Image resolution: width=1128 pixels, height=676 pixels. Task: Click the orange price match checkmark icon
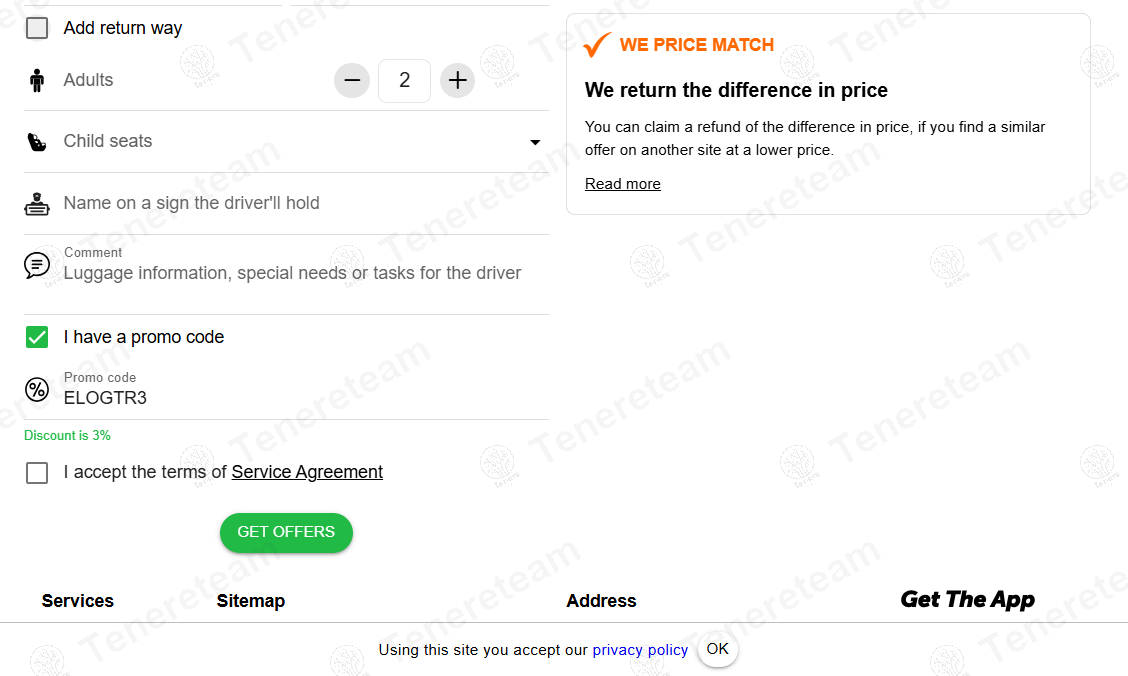(597, 45)
